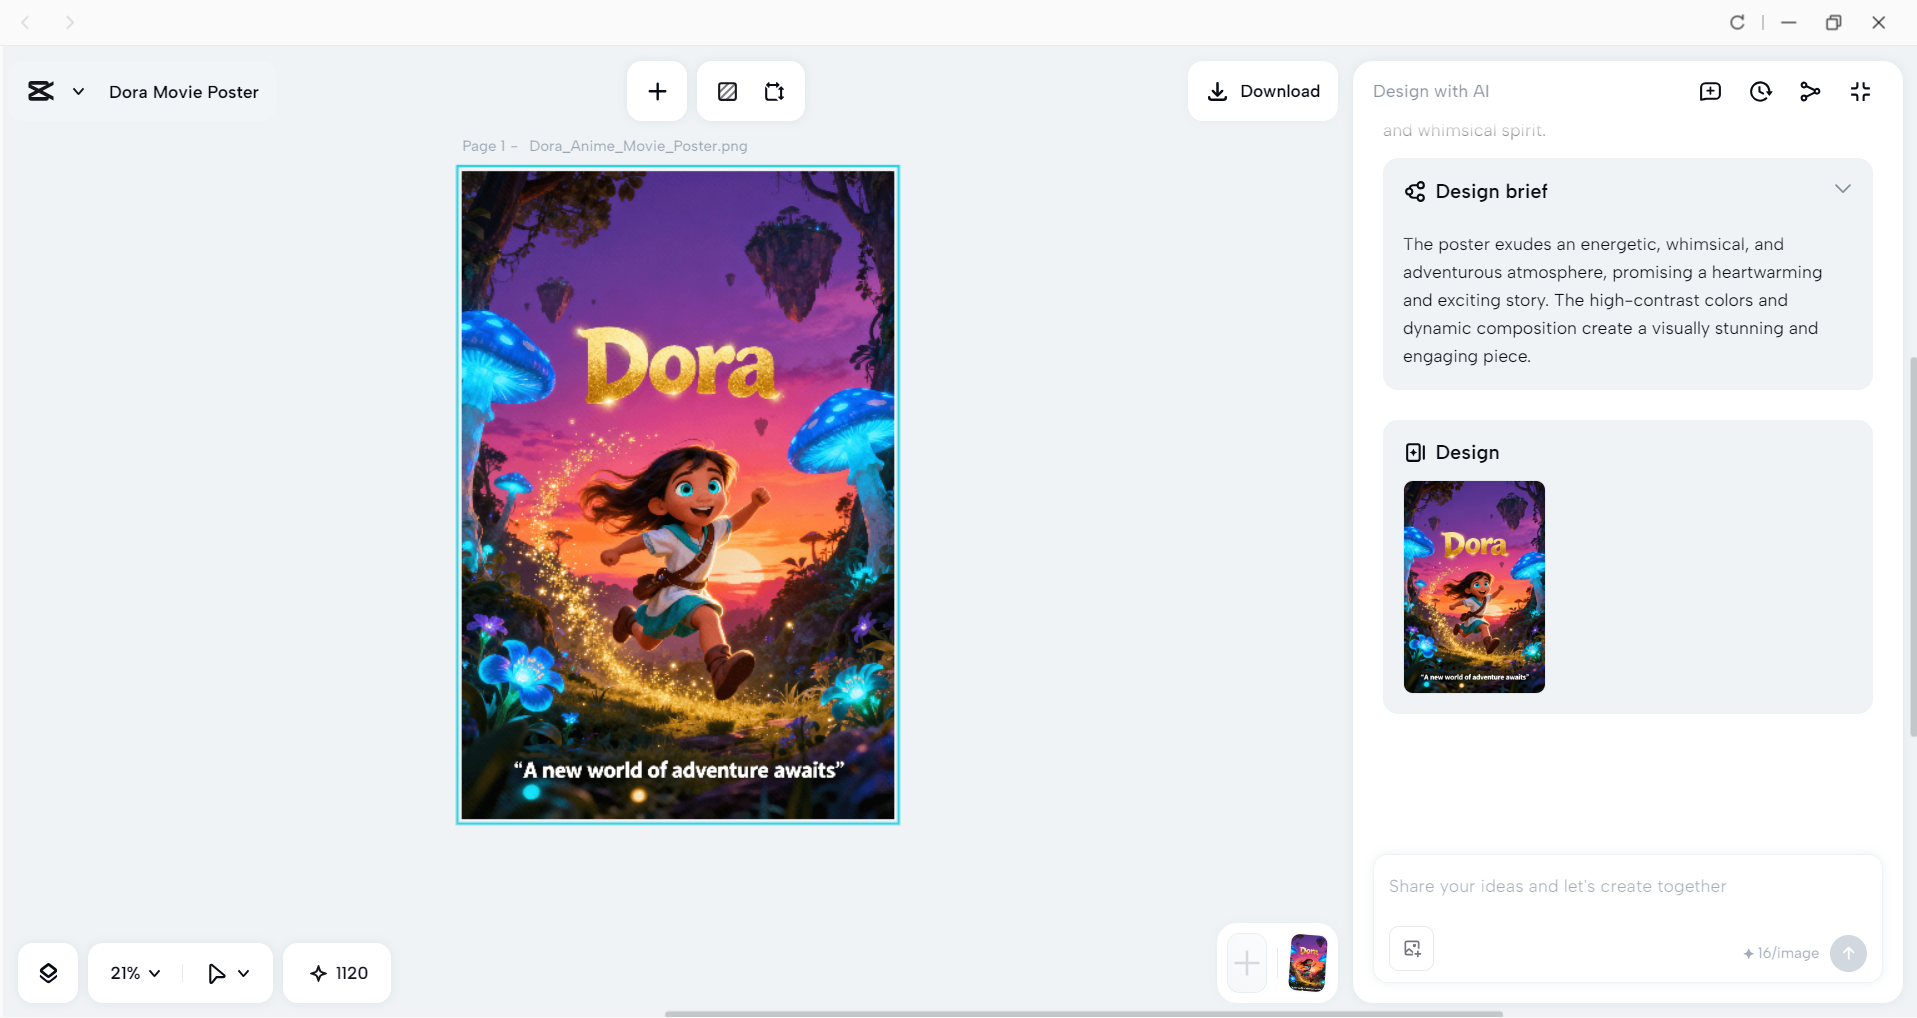Select the edit tool beside the crop icon
Screen dimensions: 1917x1018
[726, 91]
